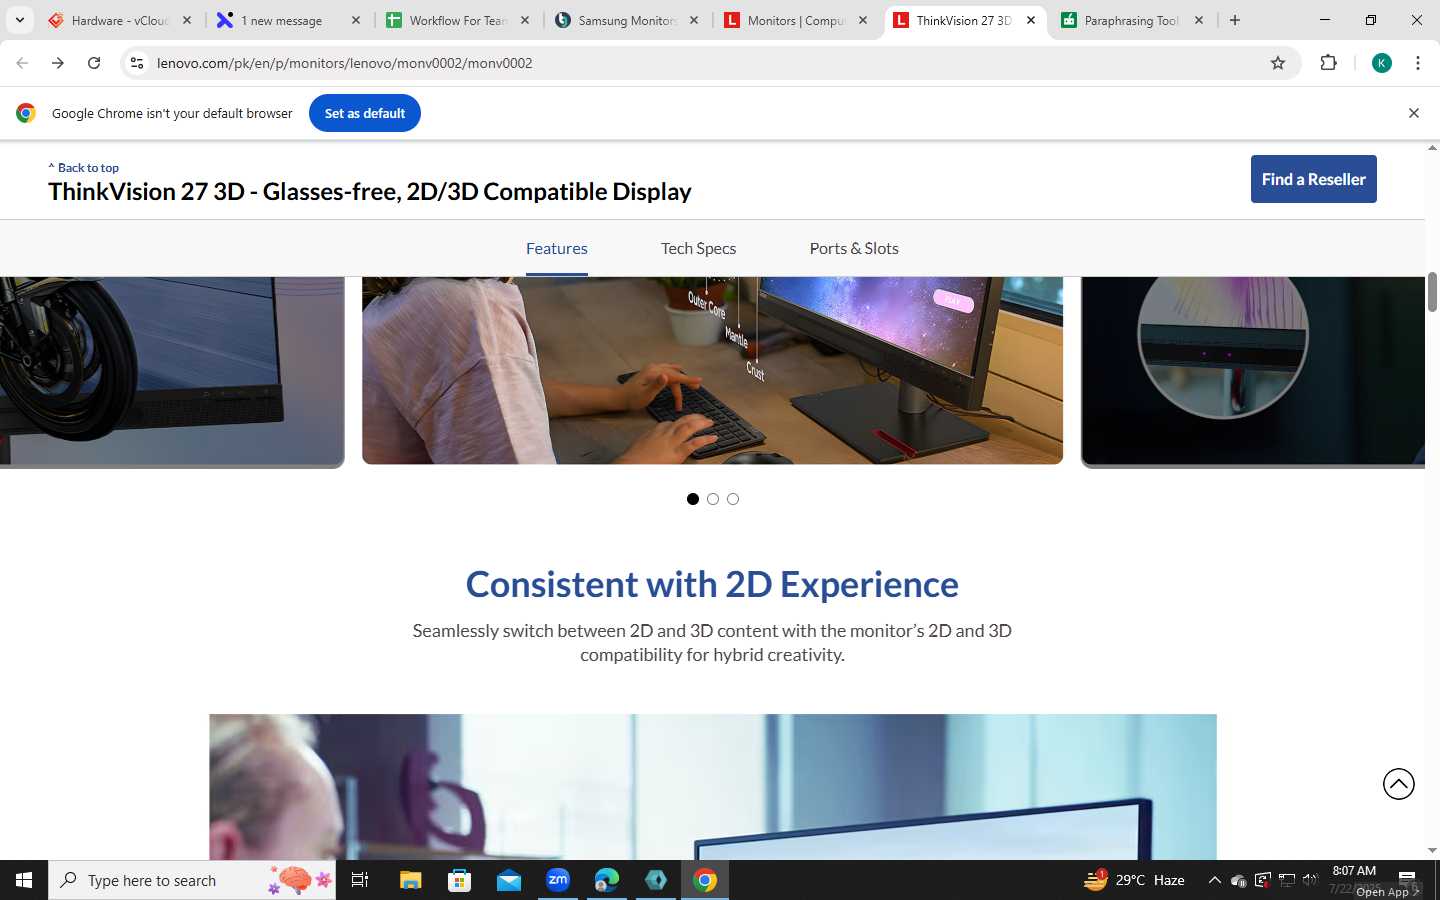The width and height of the screenshot is (1440, 900).
Task: Click the network tray icon
Action: click(1287, 880)
